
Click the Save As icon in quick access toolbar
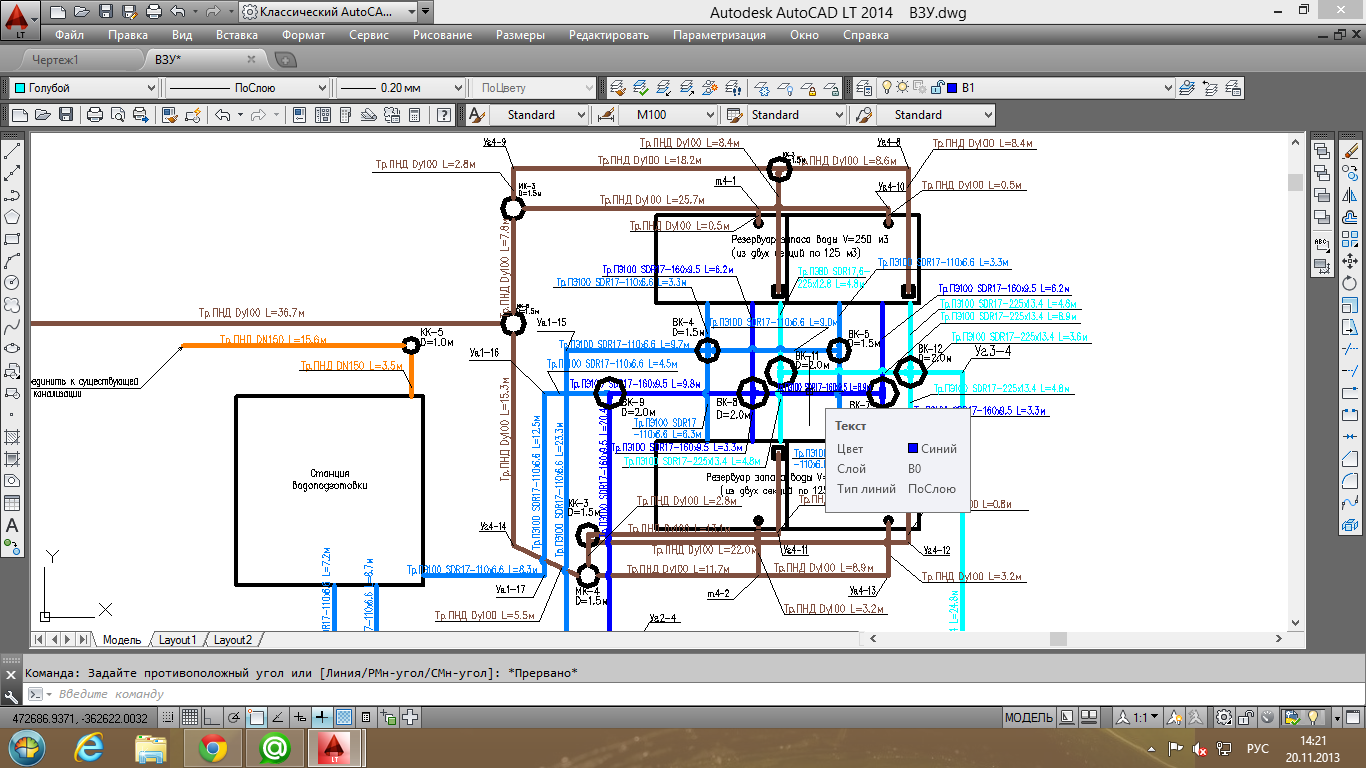tap(129, 12)
